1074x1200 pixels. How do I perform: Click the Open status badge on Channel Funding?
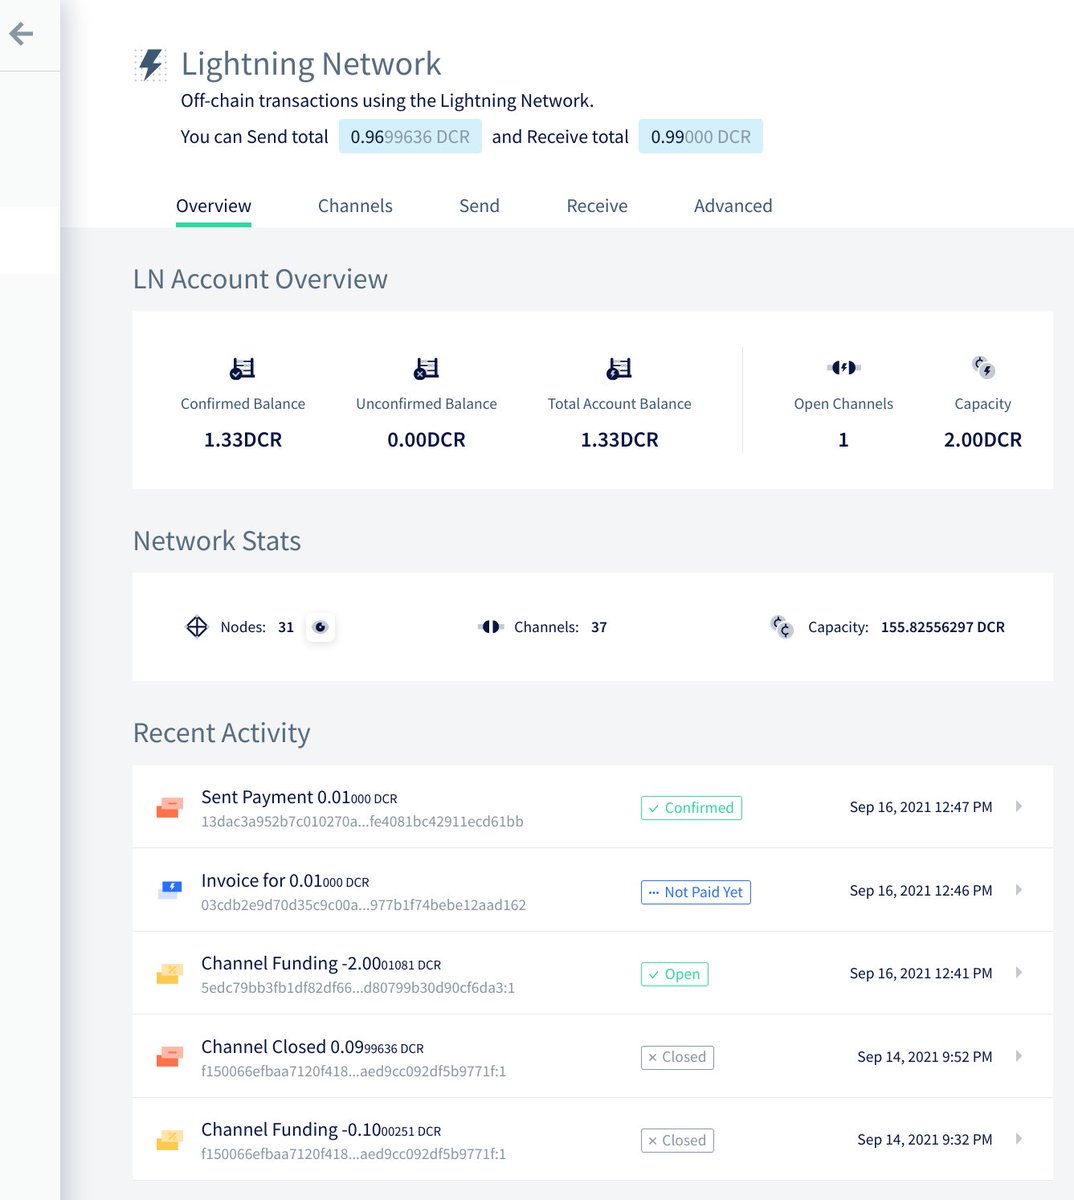[x=674, y=973]
